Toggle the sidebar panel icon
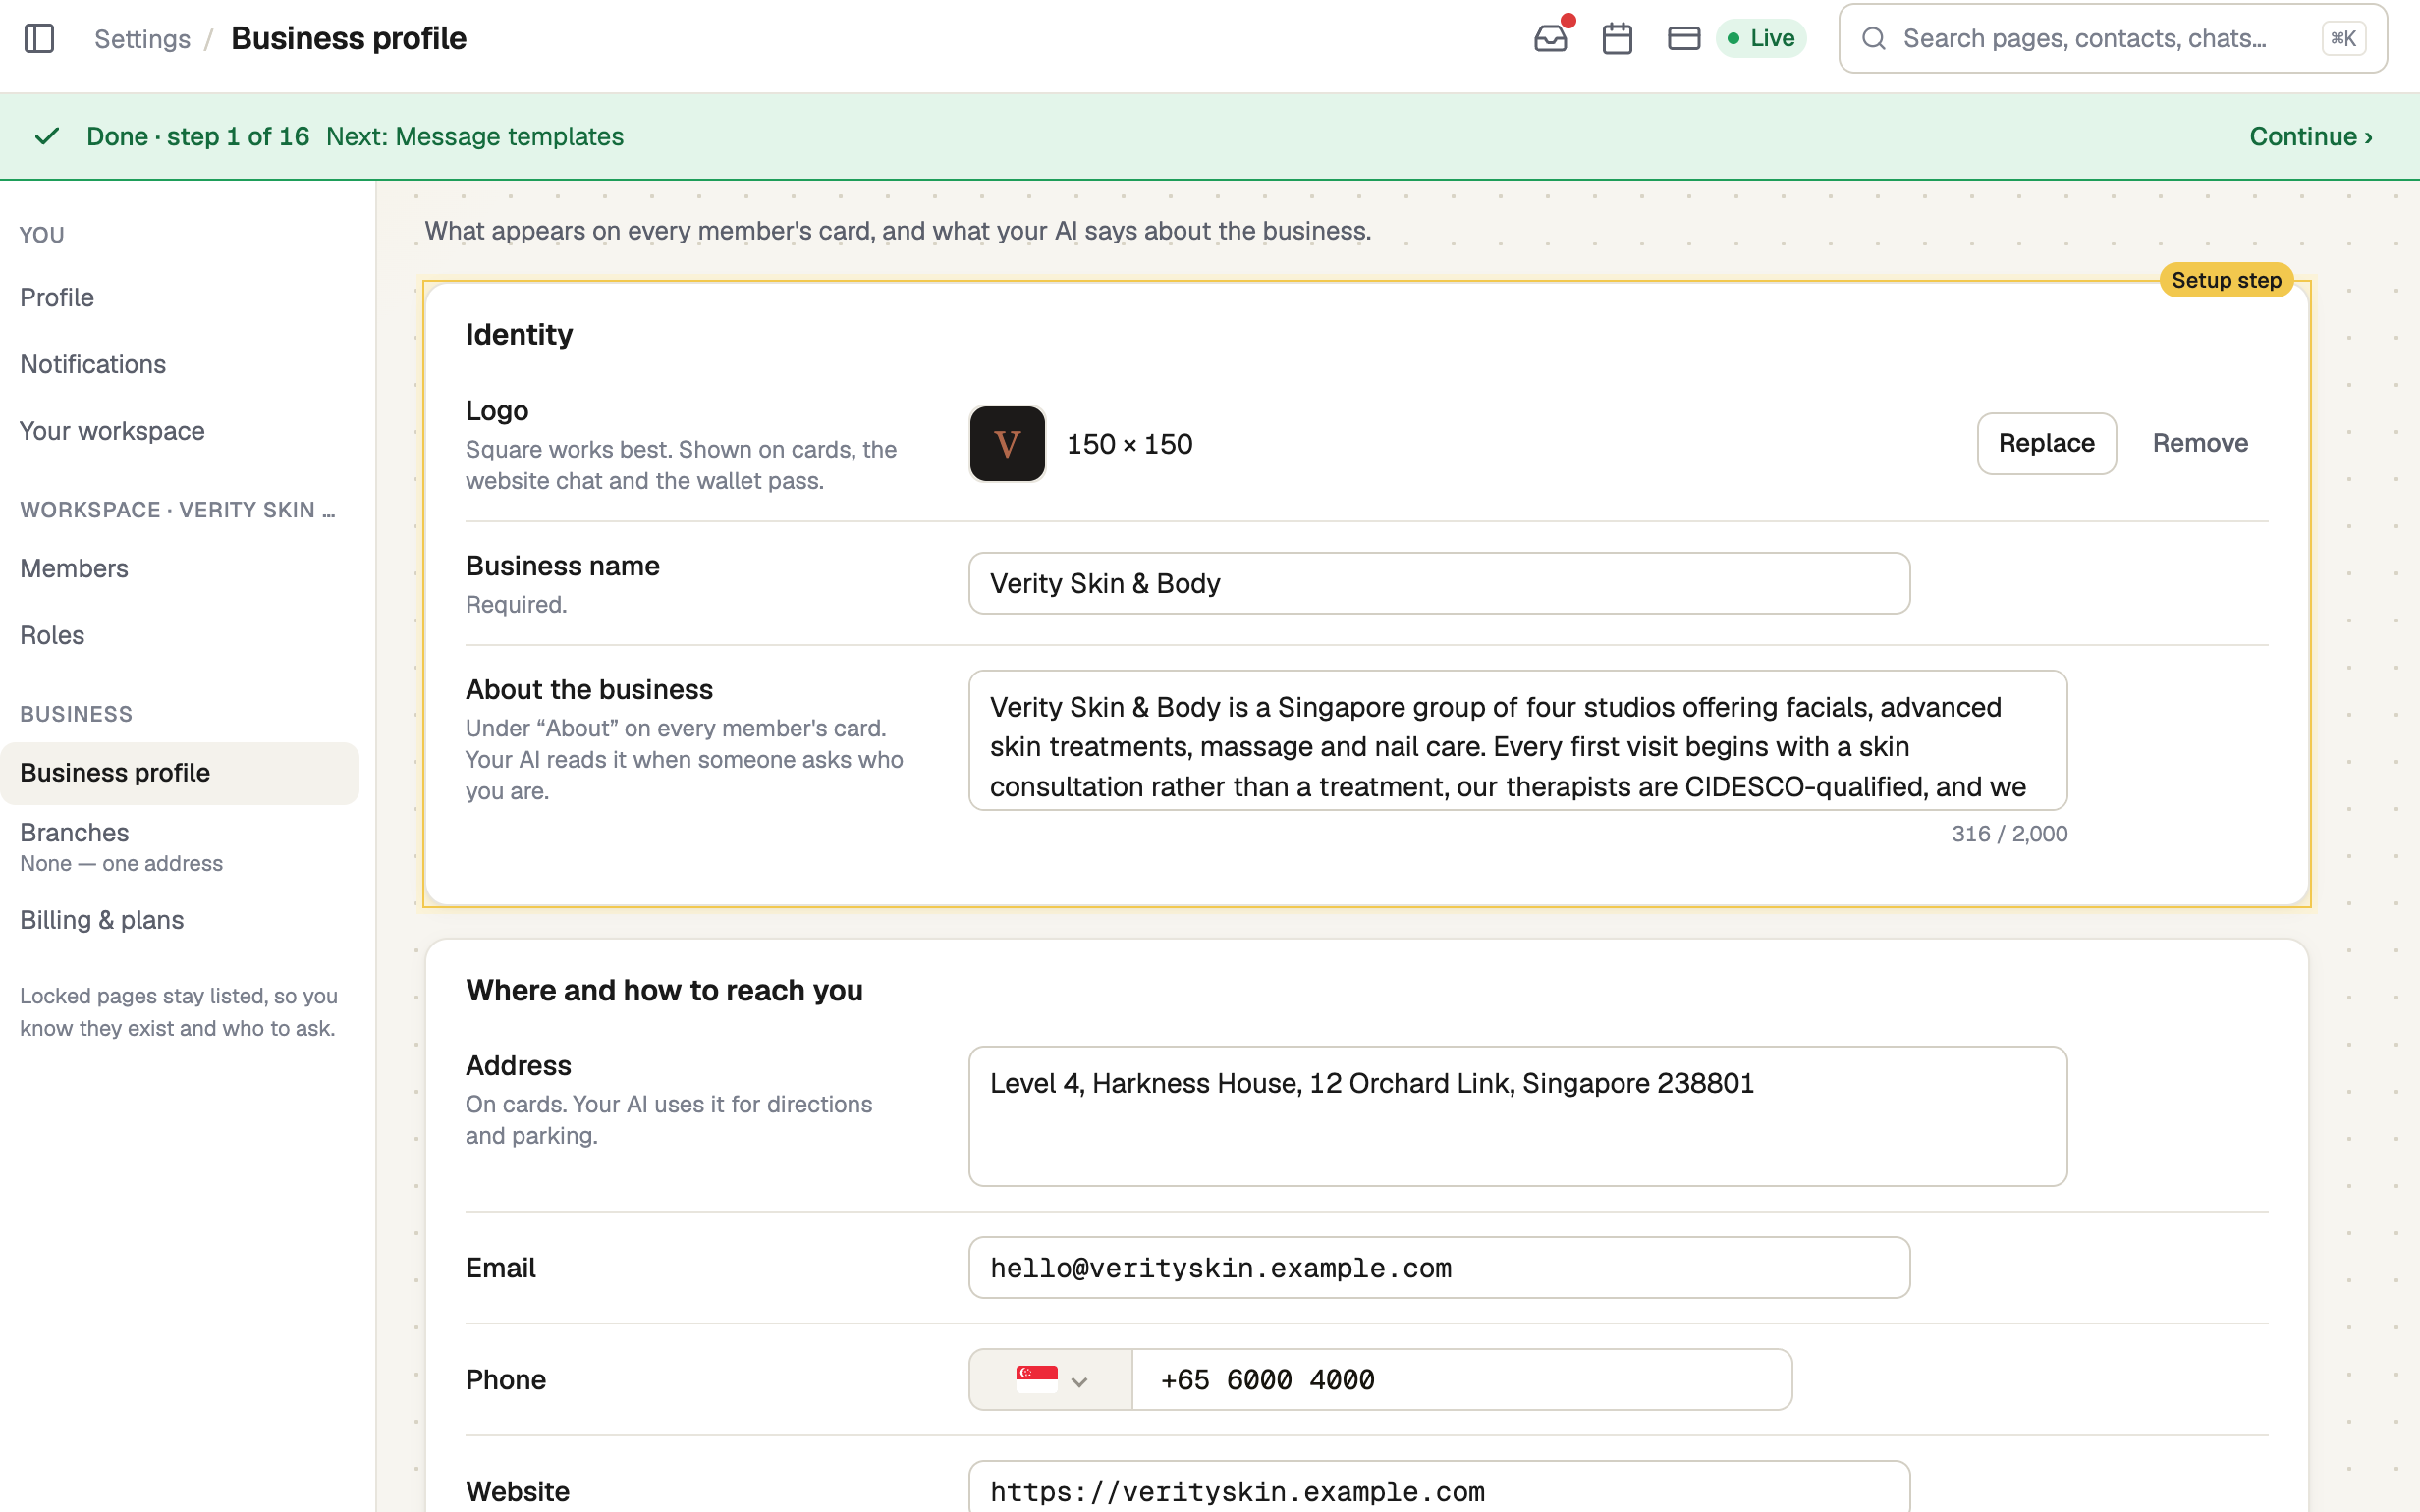This screenshot has width=2420, height=1512. coord(39,38)
